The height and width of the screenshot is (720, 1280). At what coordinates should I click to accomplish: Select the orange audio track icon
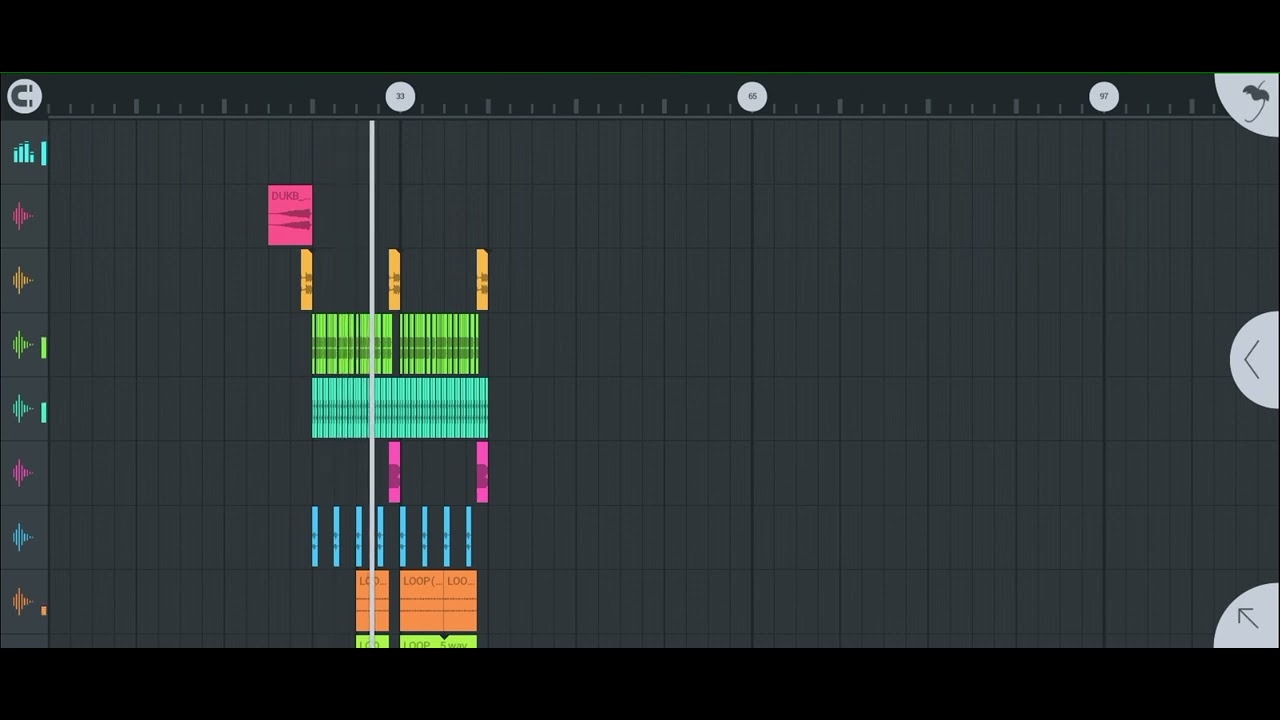coord(23,601)
